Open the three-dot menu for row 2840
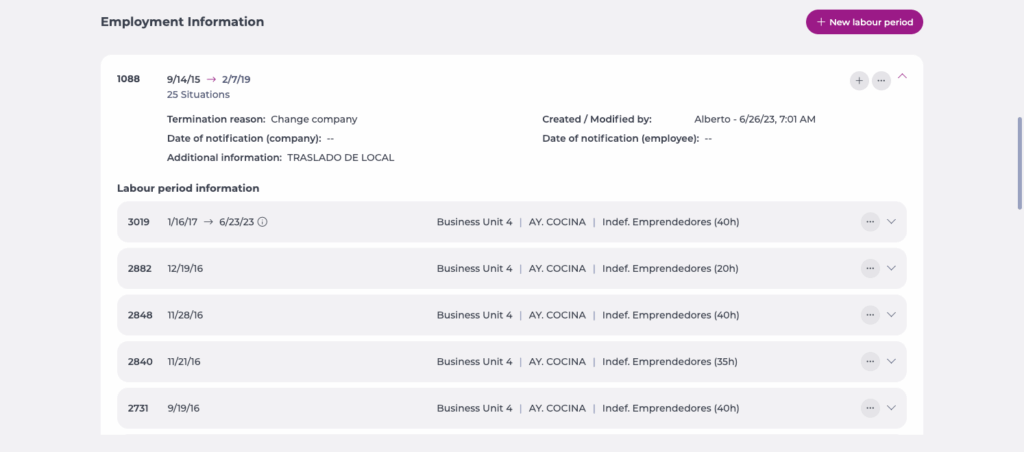Viewport: 1024px width, 452px height. coord(870,361)
